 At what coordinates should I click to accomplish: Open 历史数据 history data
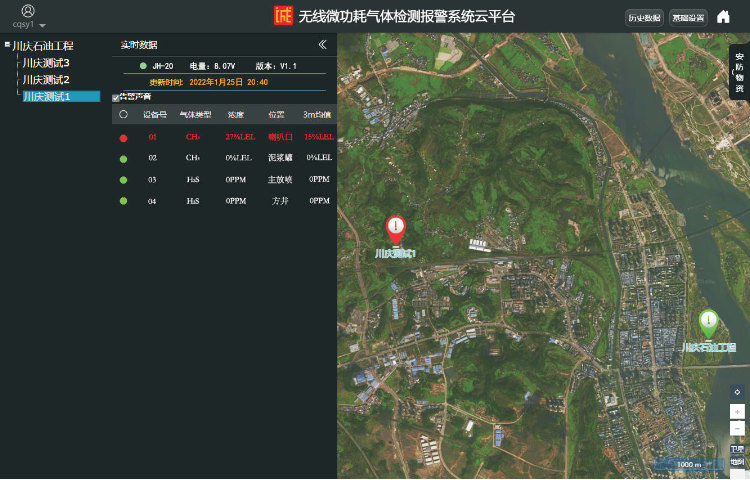click(x=644, y=18)
